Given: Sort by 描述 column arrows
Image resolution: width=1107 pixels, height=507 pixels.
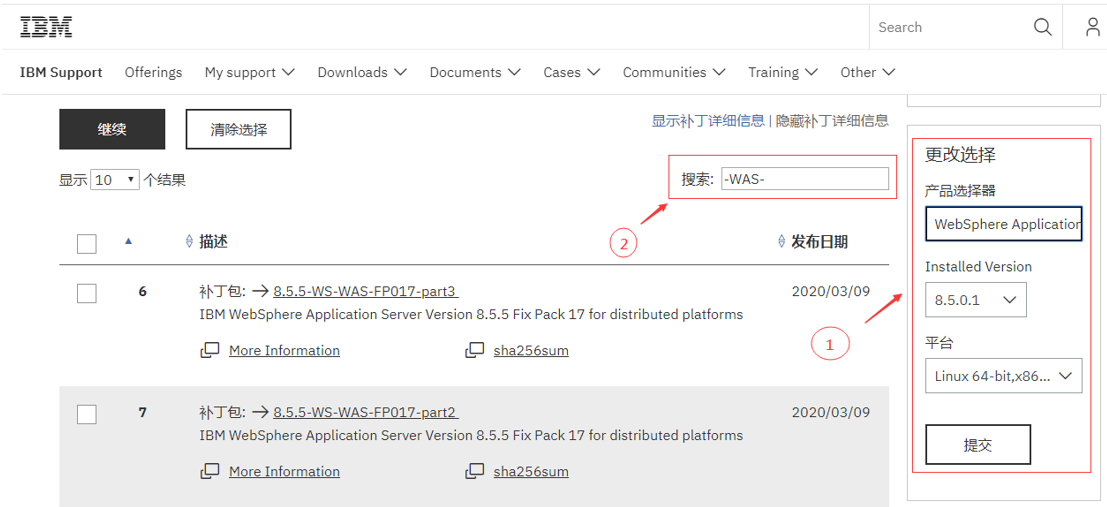Looking at the screenshot, I should pos(189,241).
